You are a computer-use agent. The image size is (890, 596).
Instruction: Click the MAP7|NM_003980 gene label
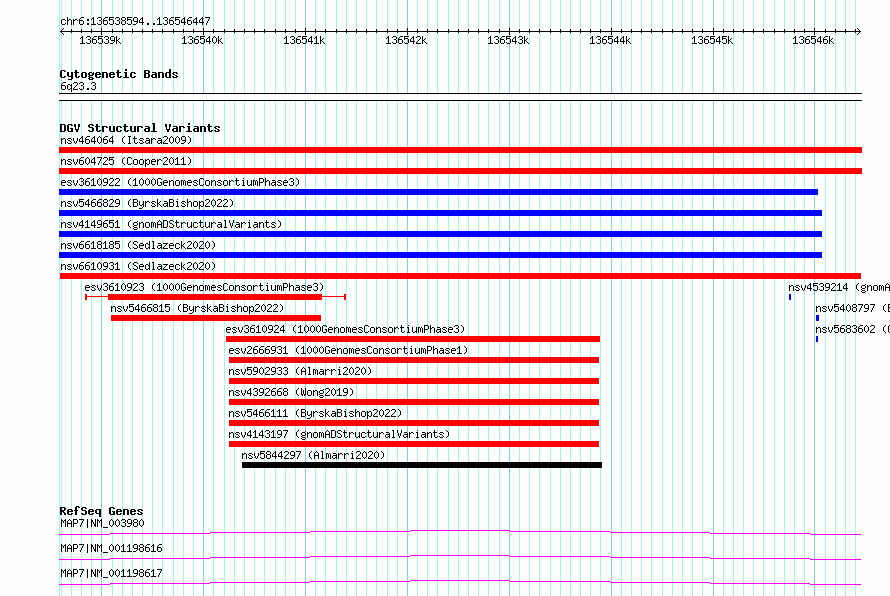(x=102, y=523)
